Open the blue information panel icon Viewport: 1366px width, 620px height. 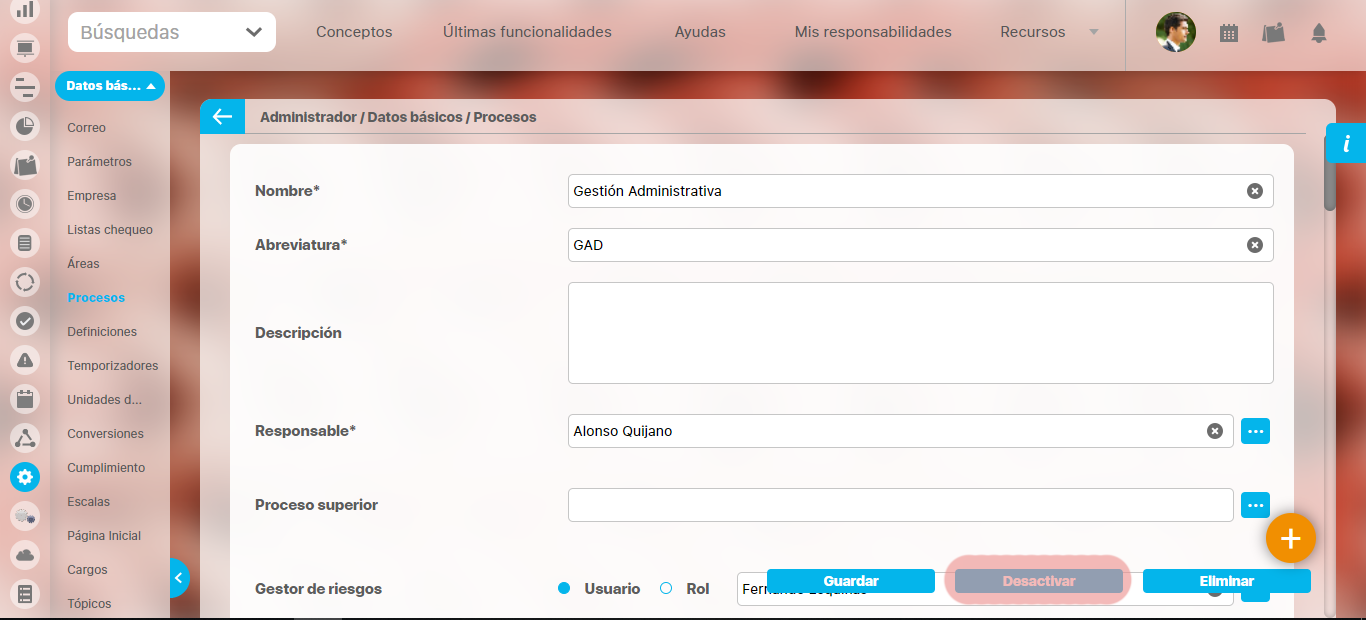1346,144
